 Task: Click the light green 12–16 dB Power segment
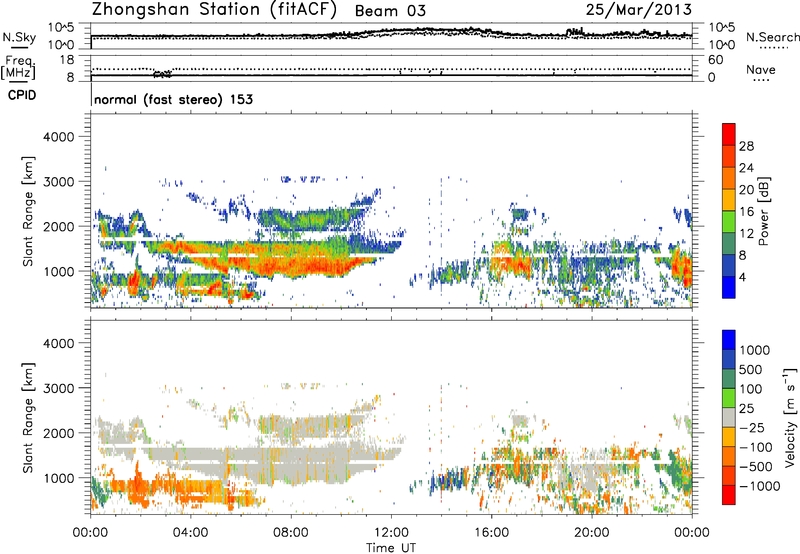tap(729, 222)
